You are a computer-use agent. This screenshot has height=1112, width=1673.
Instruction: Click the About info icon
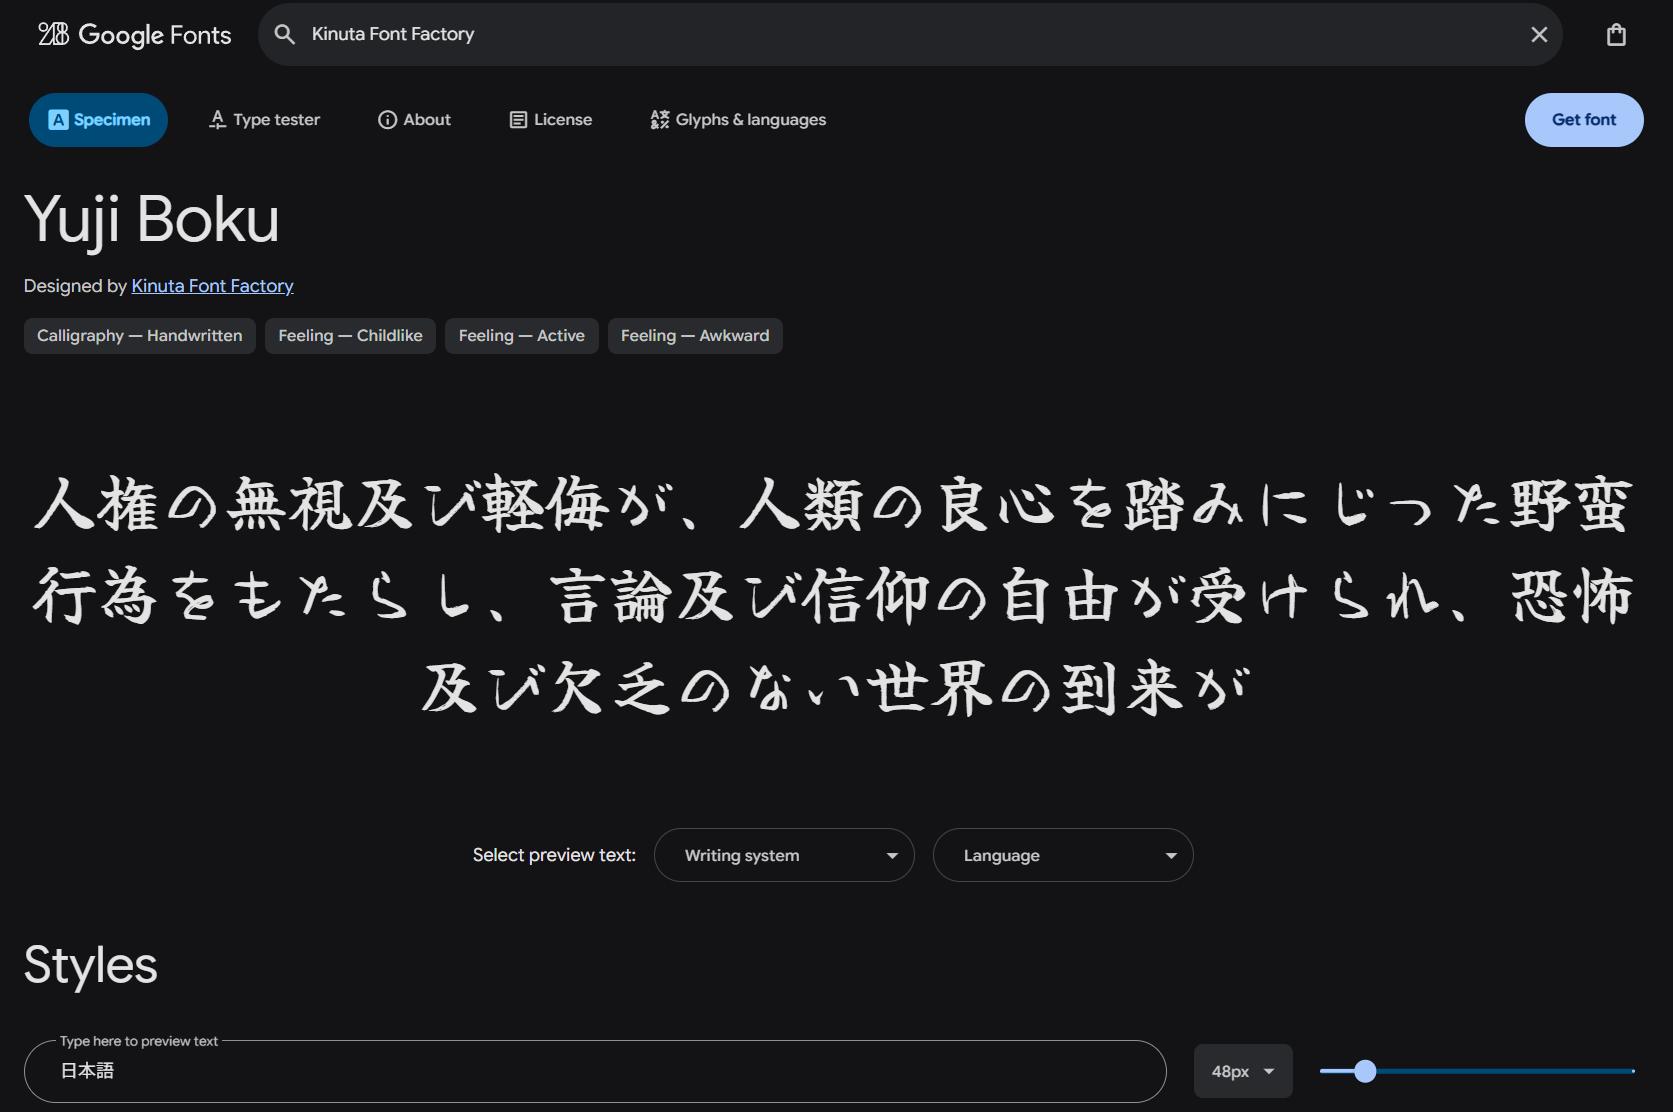coord(387,119)
